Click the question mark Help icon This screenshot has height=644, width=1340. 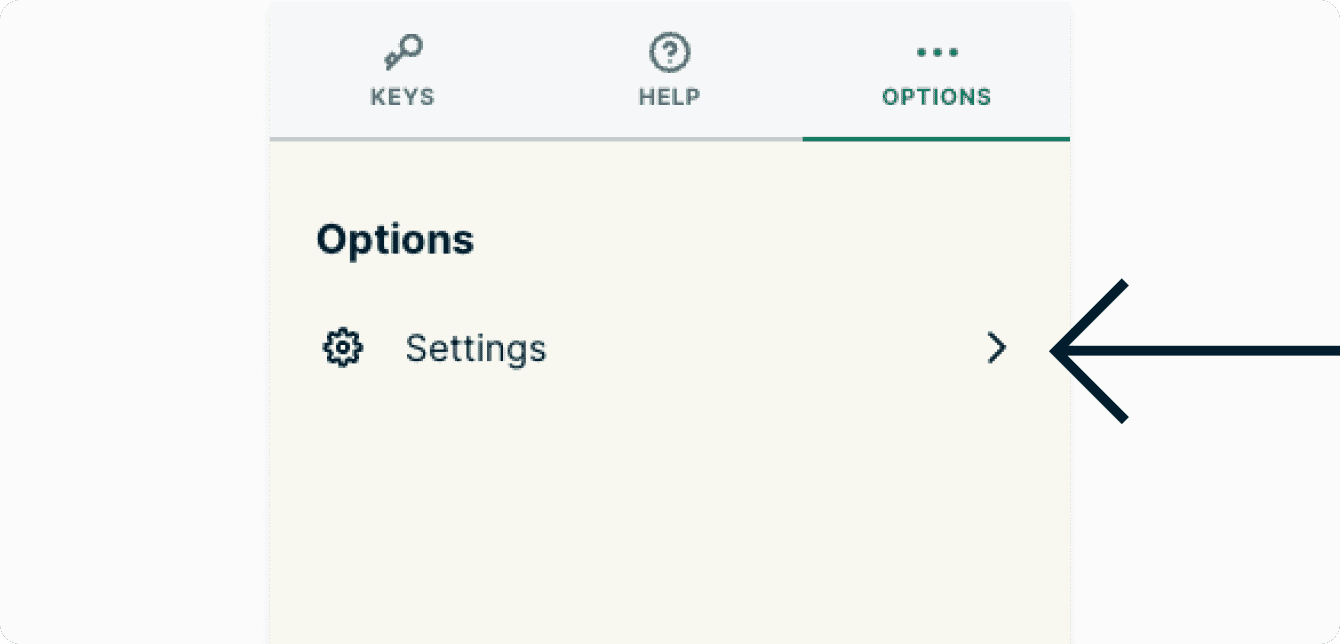(669, 52)
